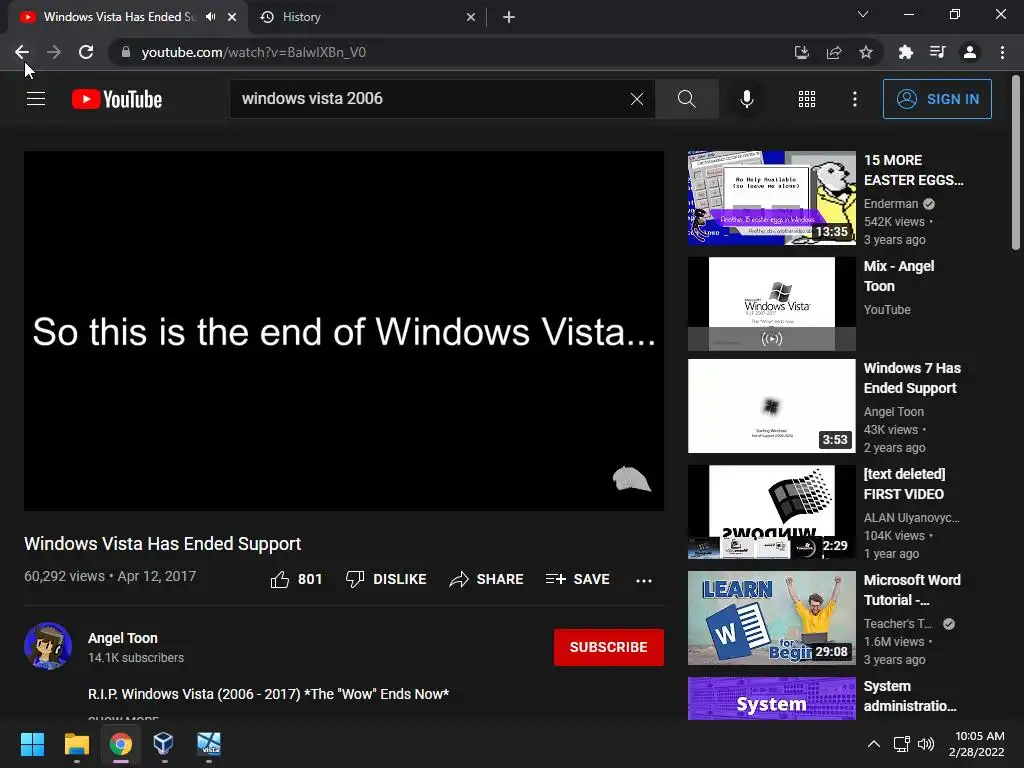The width and height of the screenshot is (1024, 768).
Task: Open the Chrome profile icon
Action: coord(970,52)
